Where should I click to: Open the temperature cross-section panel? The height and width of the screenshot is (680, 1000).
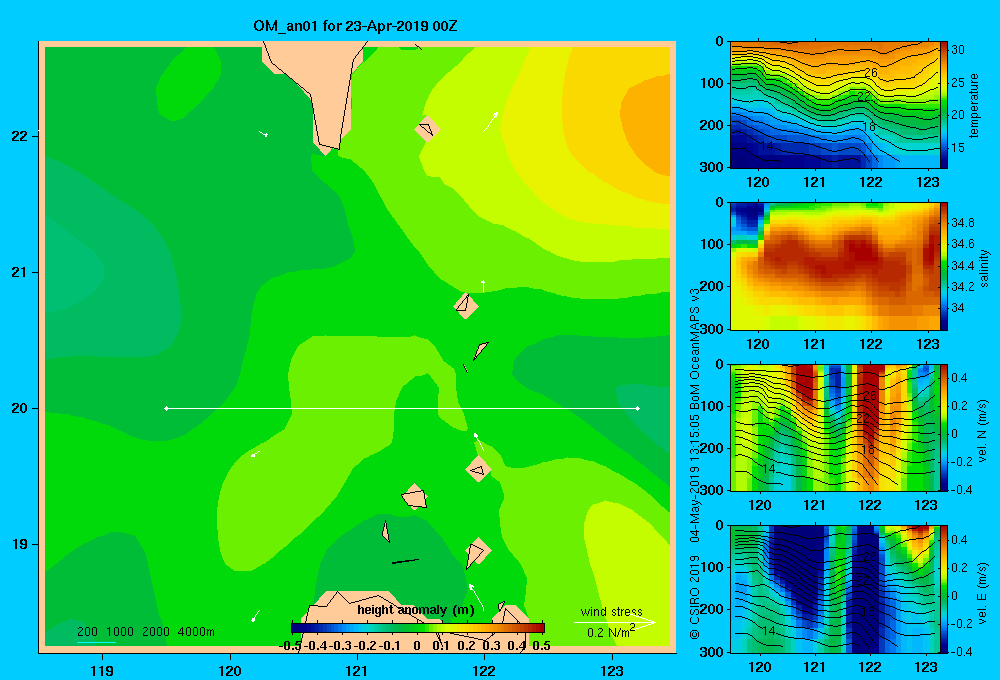tap(834, 105)
